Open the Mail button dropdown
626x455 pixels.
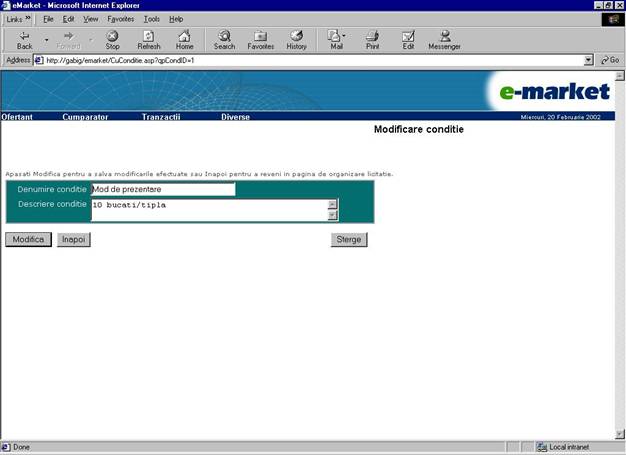click(x=344, y=36)
